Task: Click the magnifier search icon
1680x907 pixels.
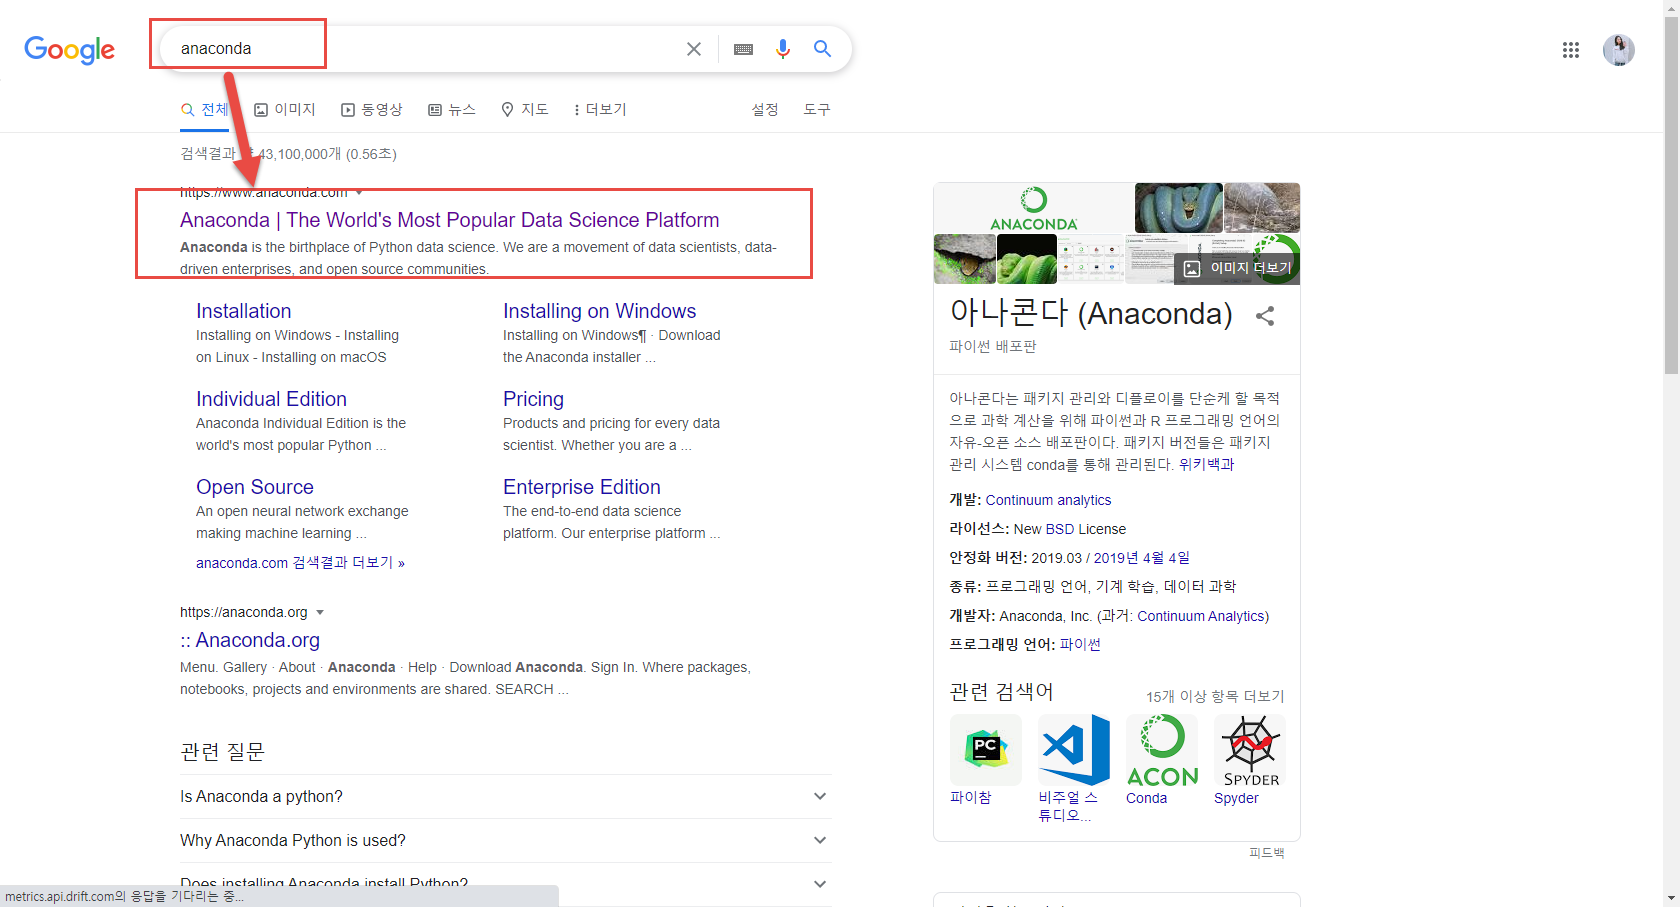Action: pyautogui.click(x=823, y=49)
